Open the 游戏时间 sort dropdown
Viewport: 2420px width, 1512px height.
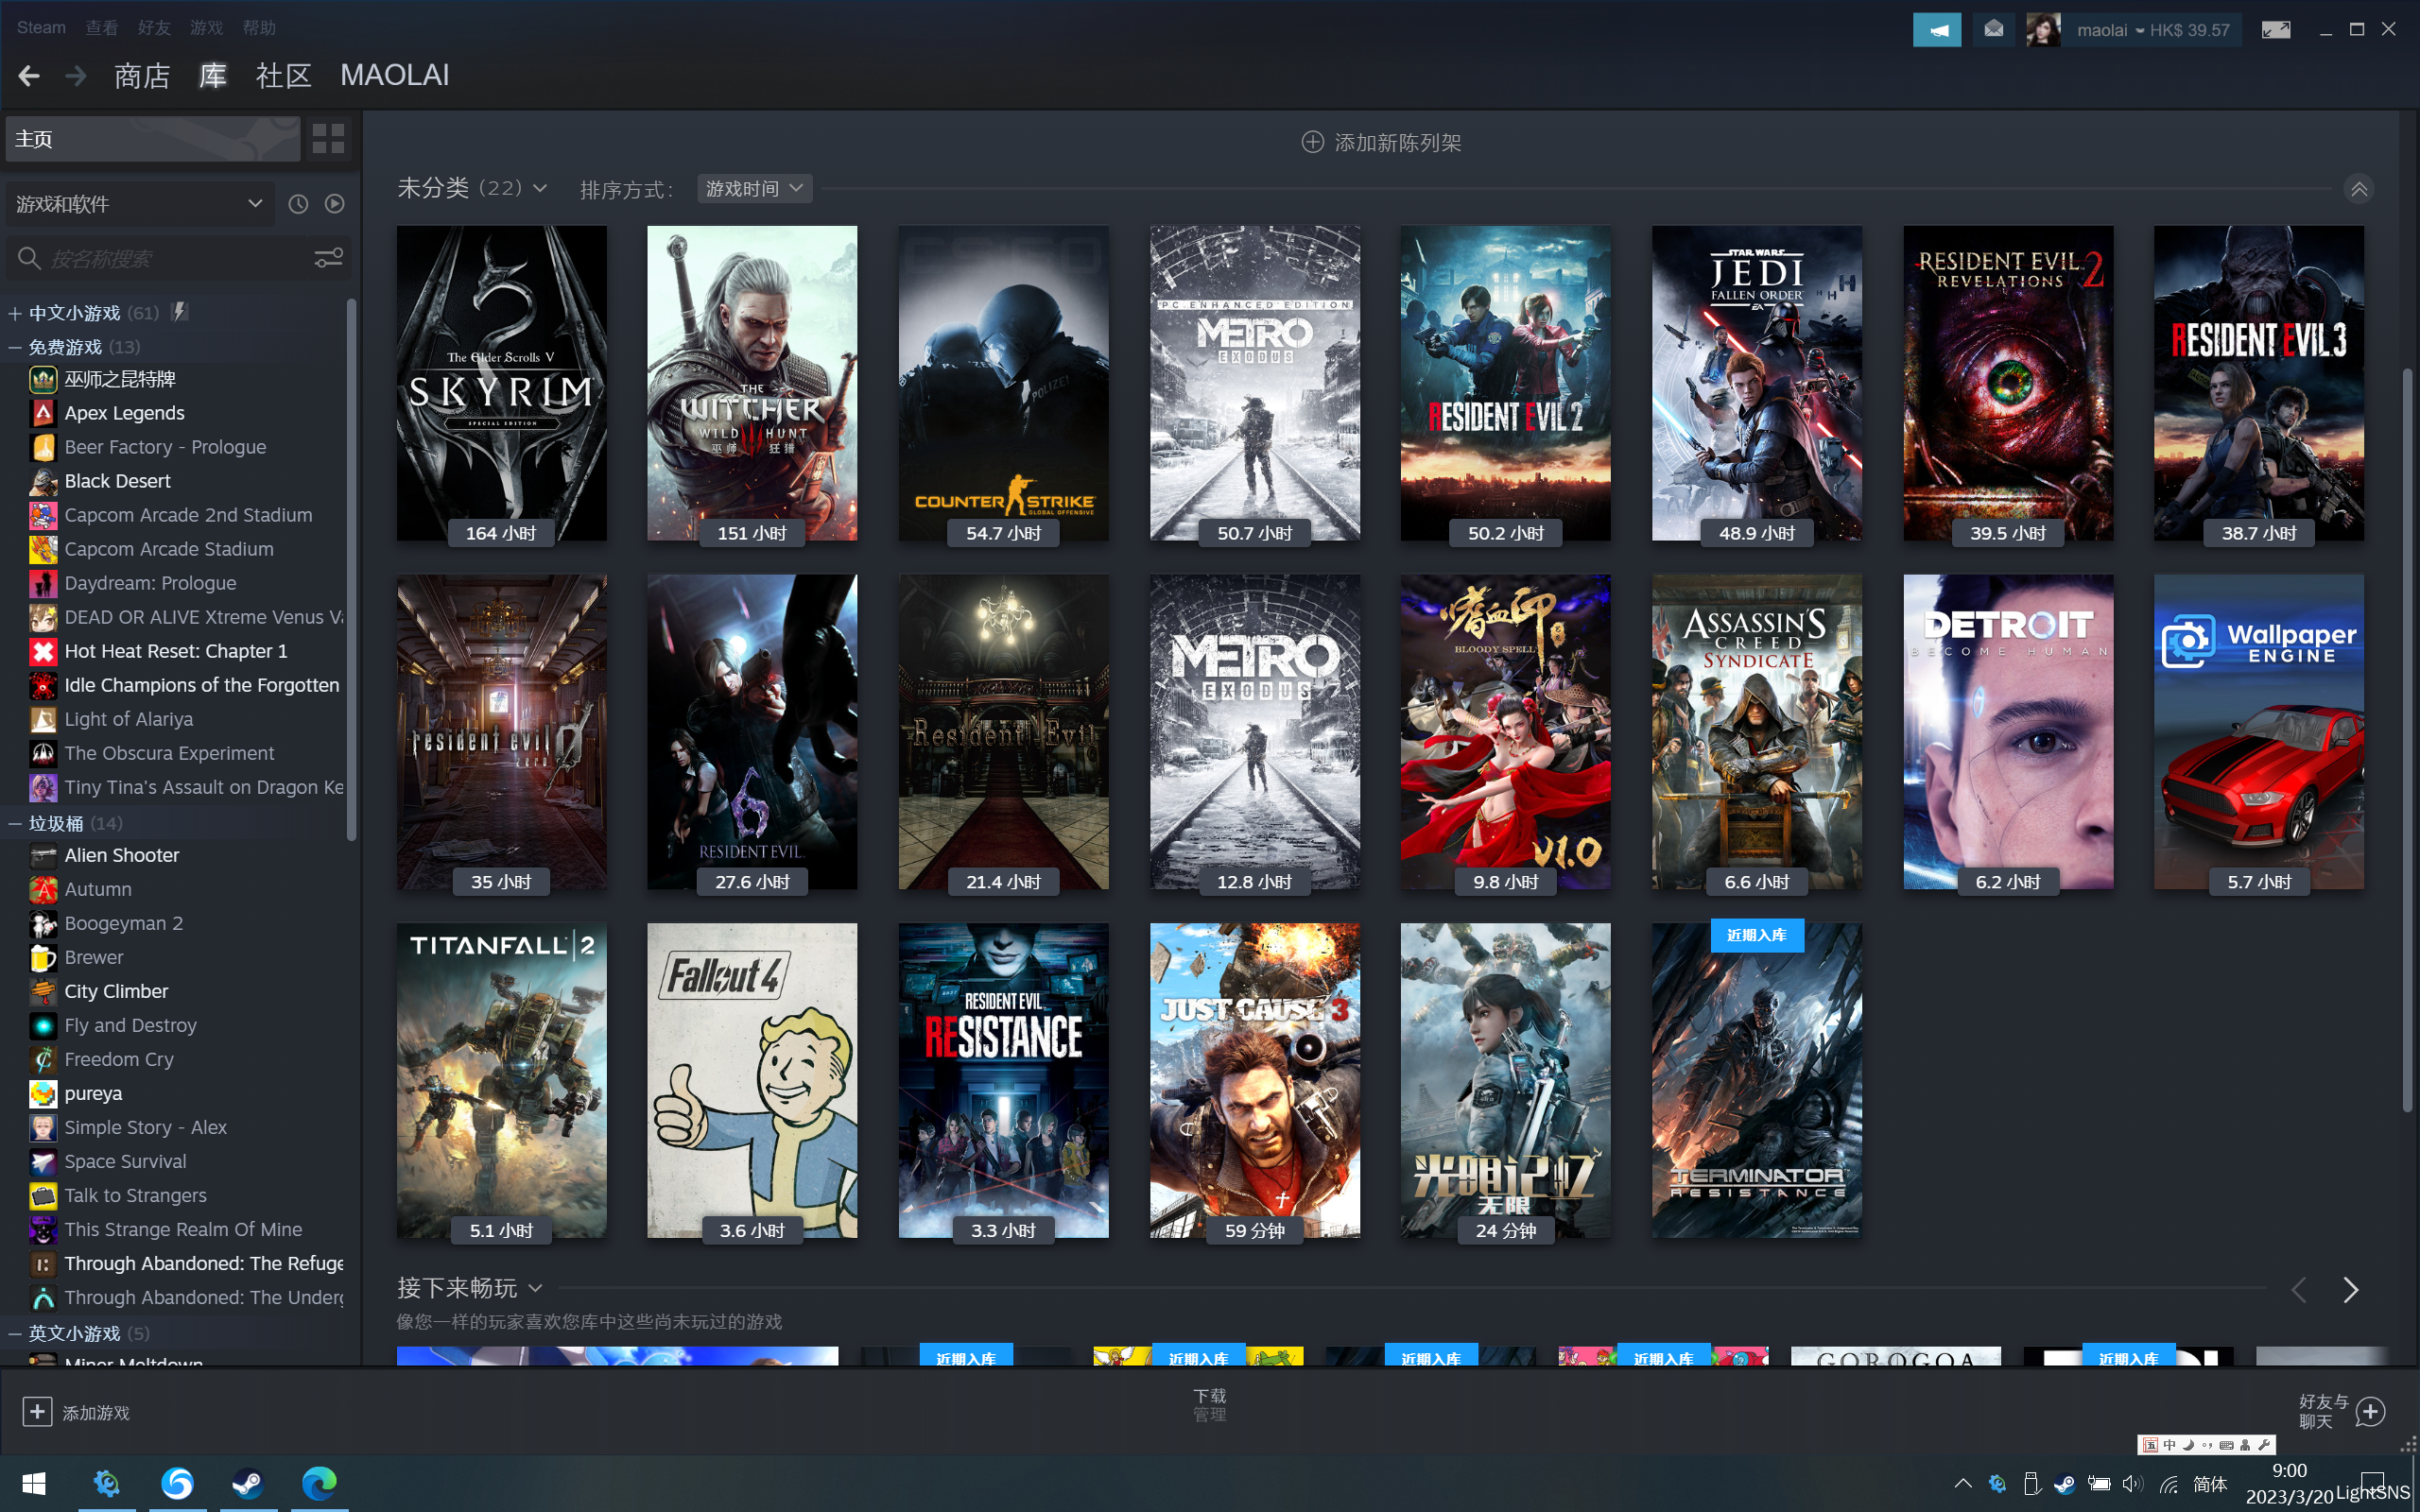754,188
